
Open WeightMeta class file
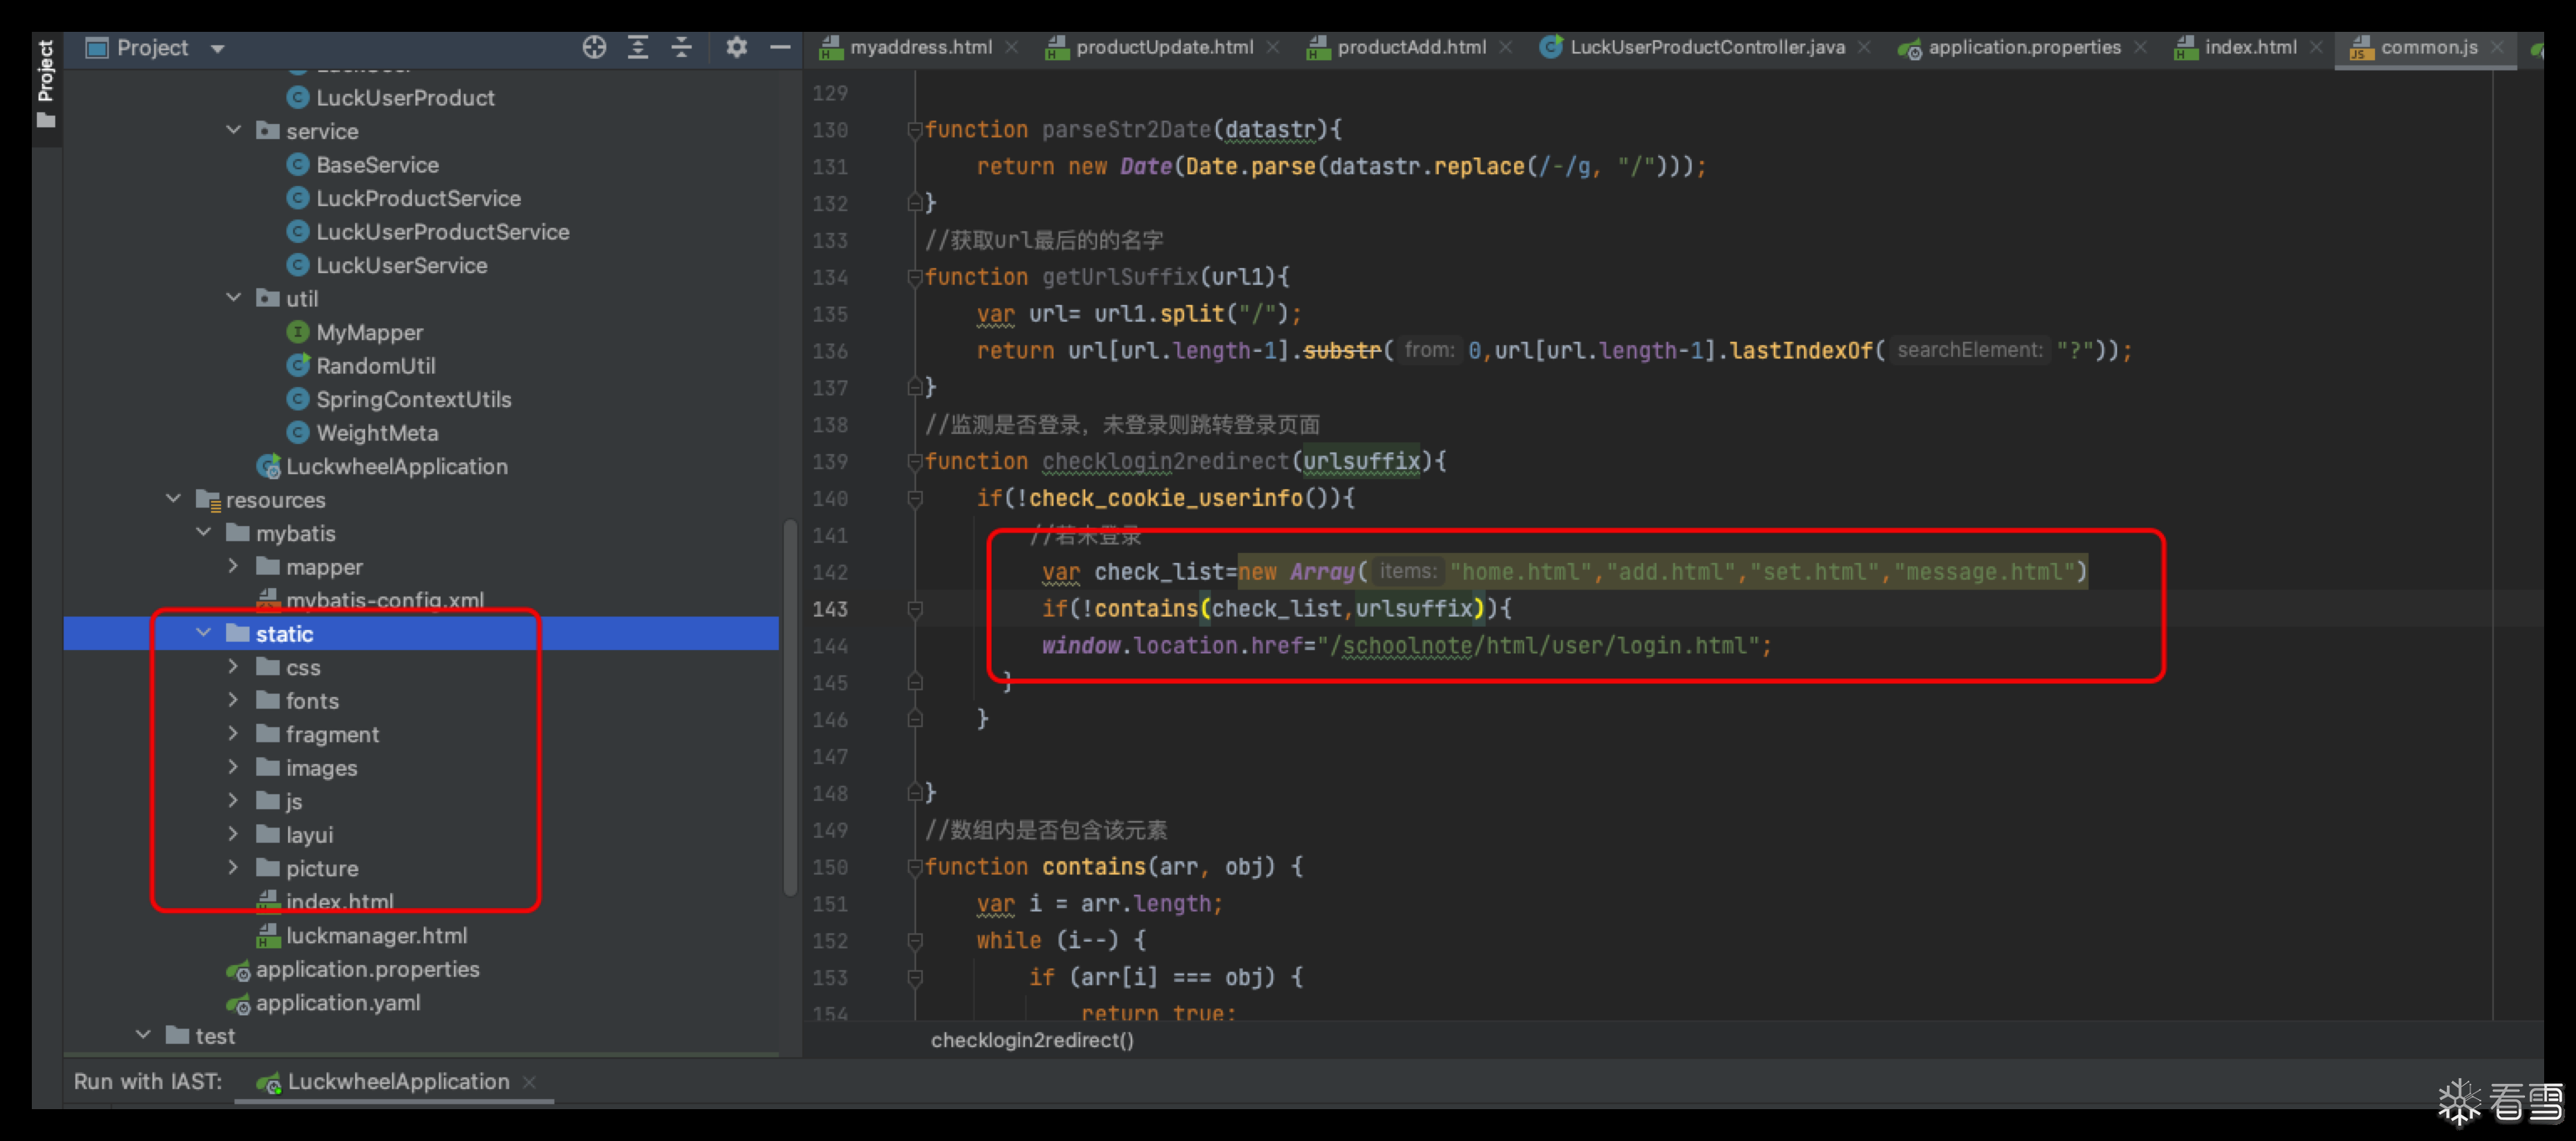coord(363,433)
